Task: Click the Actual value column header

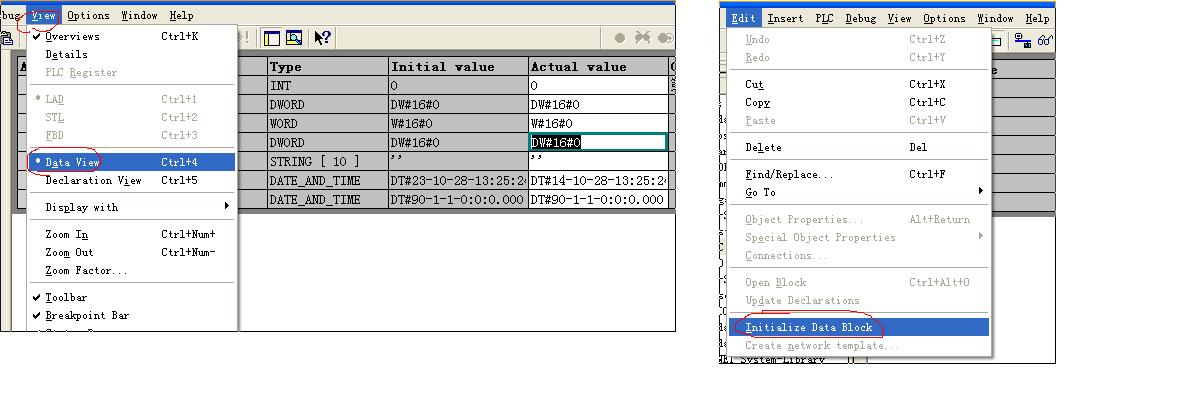Action: click(598, 67)
